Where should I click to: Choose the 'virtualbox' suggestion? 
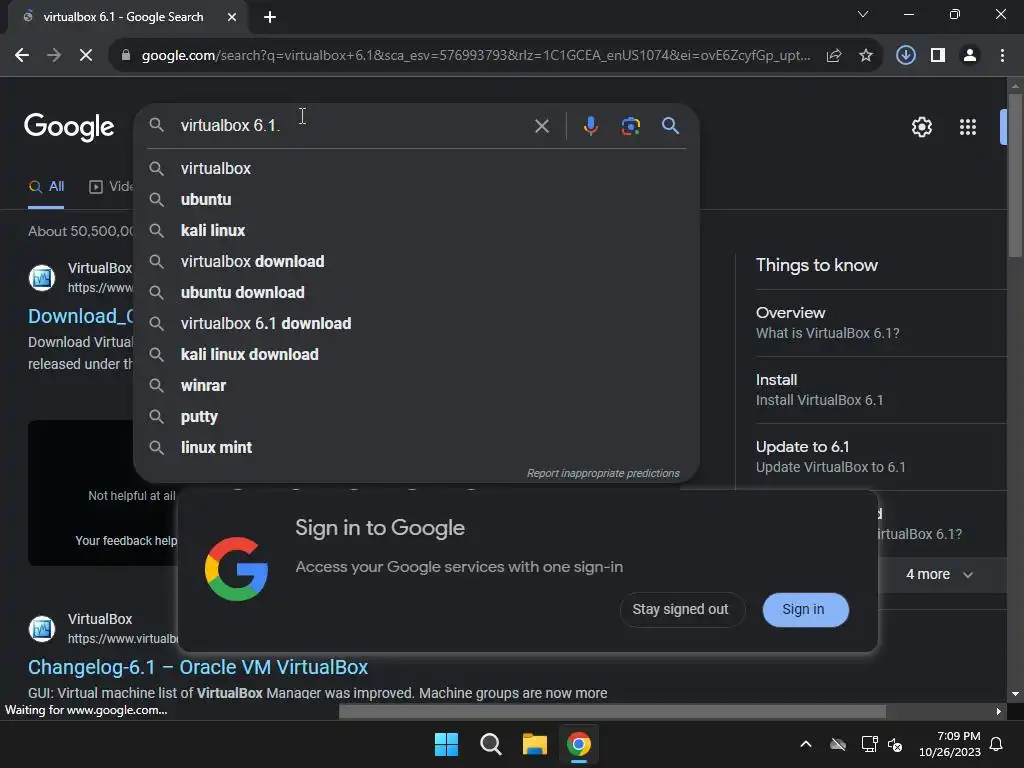(416, 168)
